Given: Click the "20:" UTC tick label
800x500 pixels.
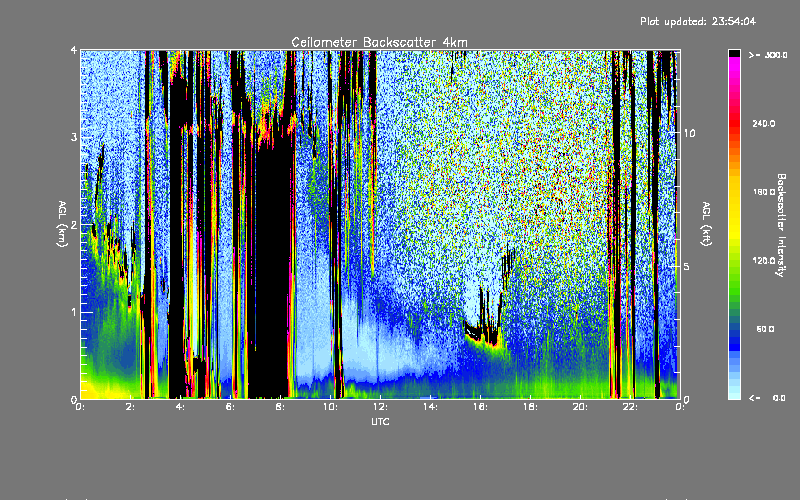Looking at the screenshot, I should (x=580, y=407).
